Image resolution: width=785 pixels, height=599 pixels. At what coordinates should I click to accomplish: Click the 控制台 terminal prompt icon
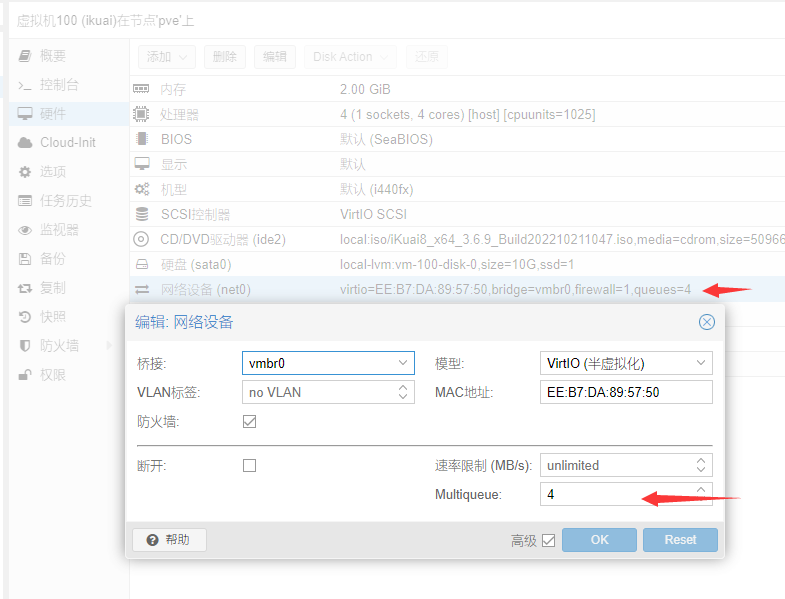(25, 85)
